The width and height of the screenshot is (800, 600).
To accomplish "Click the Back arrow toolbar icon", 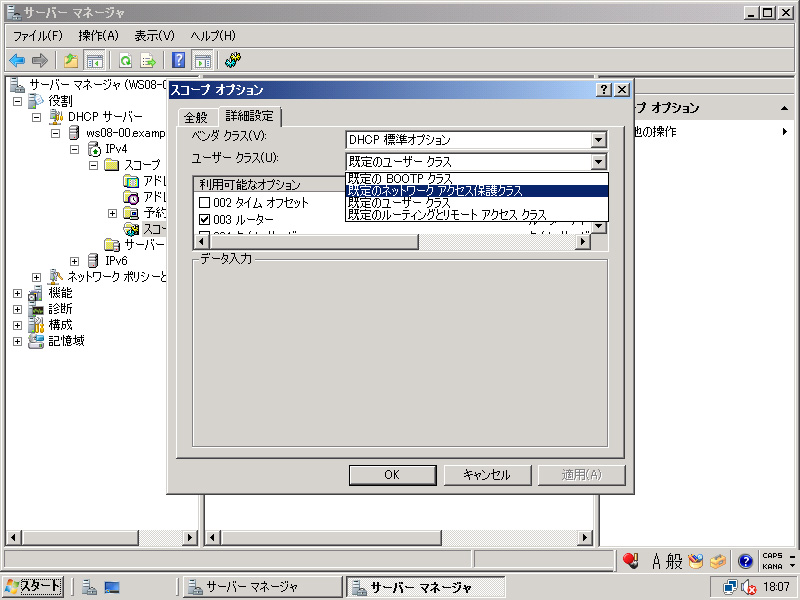I will 17,60.
